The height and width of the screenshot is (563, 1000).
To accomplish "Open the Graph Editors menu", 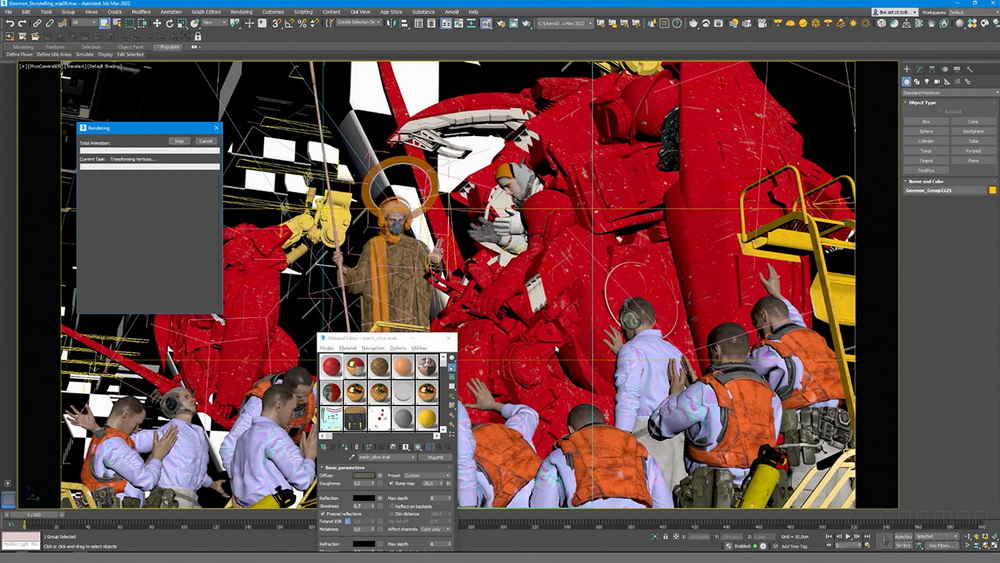I will pyautogui.click(x=206, y=12).
